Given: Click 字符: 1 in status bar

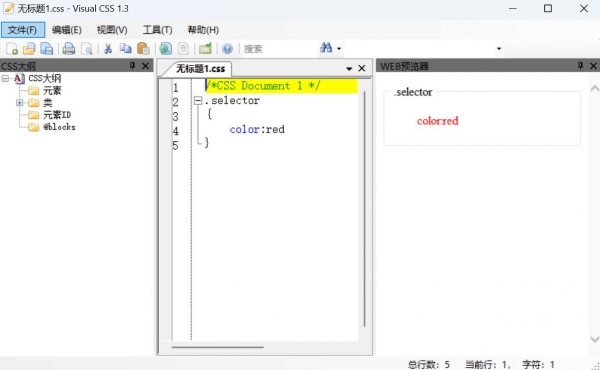Looking at the screenshot, I should 538,364.
